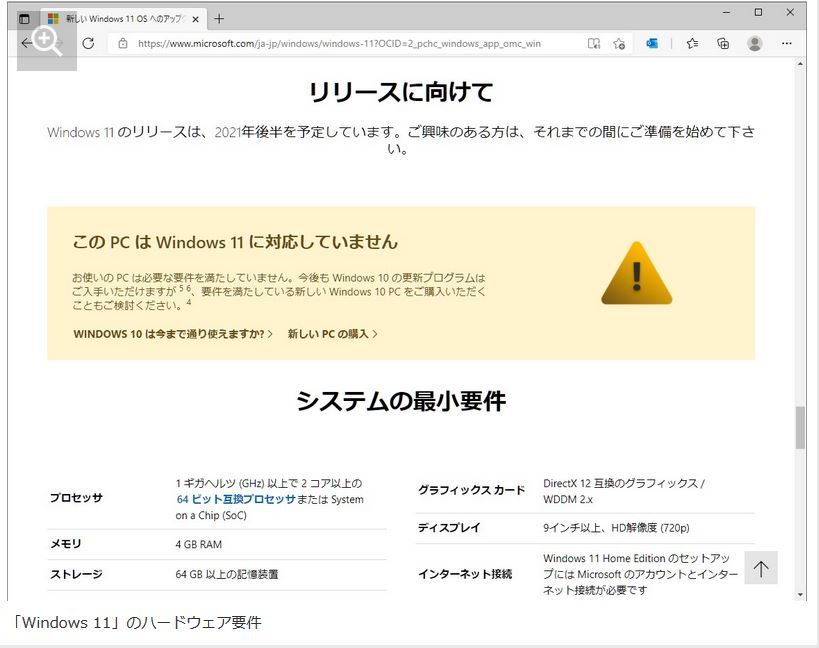Image resolution: width=819 pixels, height=648 pixels.
Task: Click the vertical page scrollbar thumb
Action: pyautogui.click(x=800, y=427)
